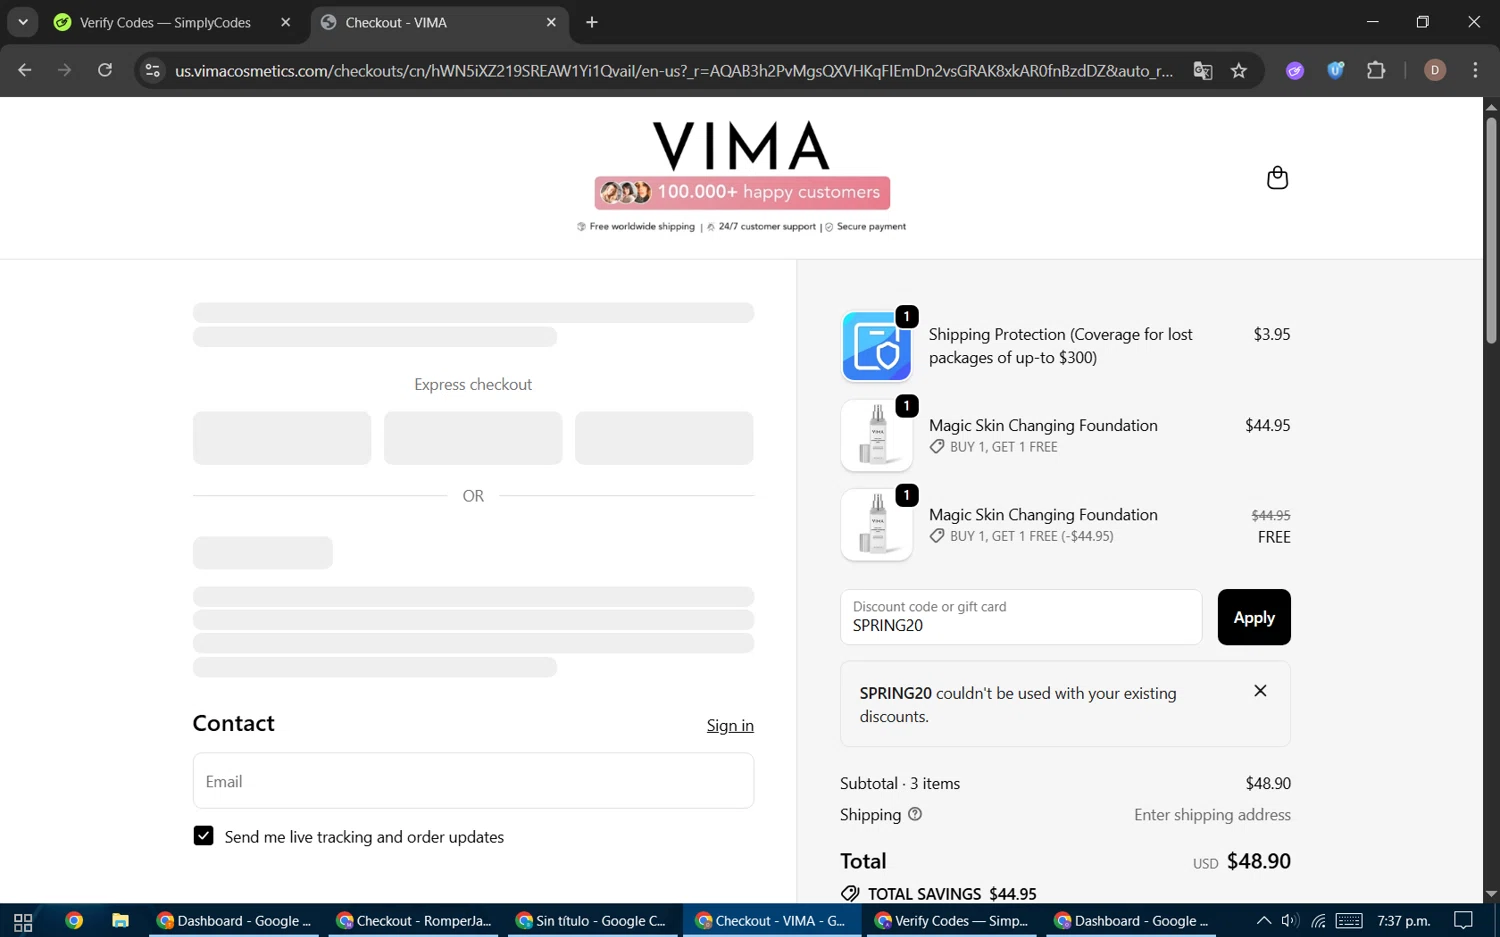The height and width of the screenshot is (937, 1500).
Task: Click the $44.95 price of the paid Foundation
Action: 1268,426
